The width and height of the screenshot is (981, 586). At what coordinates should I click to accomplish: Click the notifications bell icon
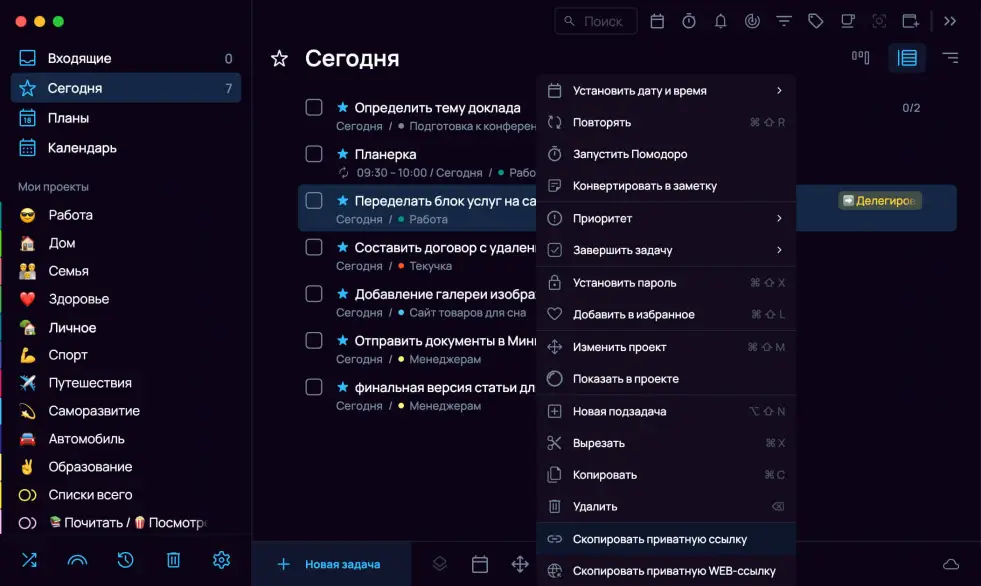[720, 21]
